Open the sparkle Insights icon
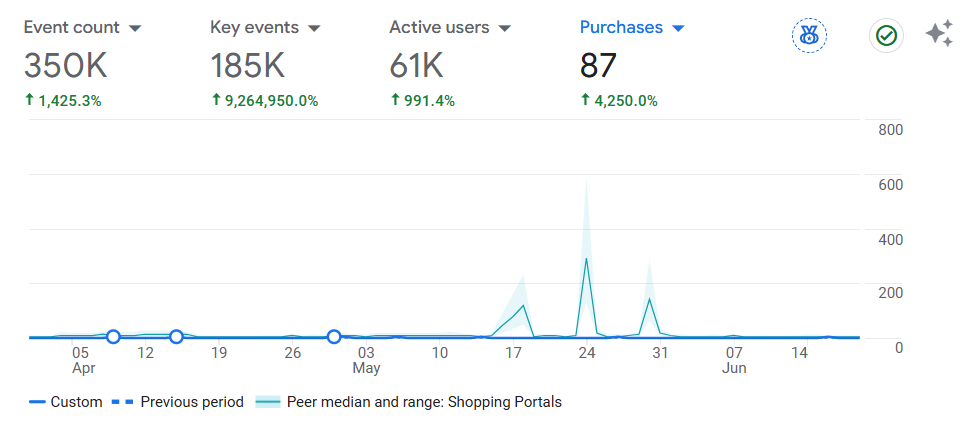Screen dimensions: 961x431 coord(940,34)
